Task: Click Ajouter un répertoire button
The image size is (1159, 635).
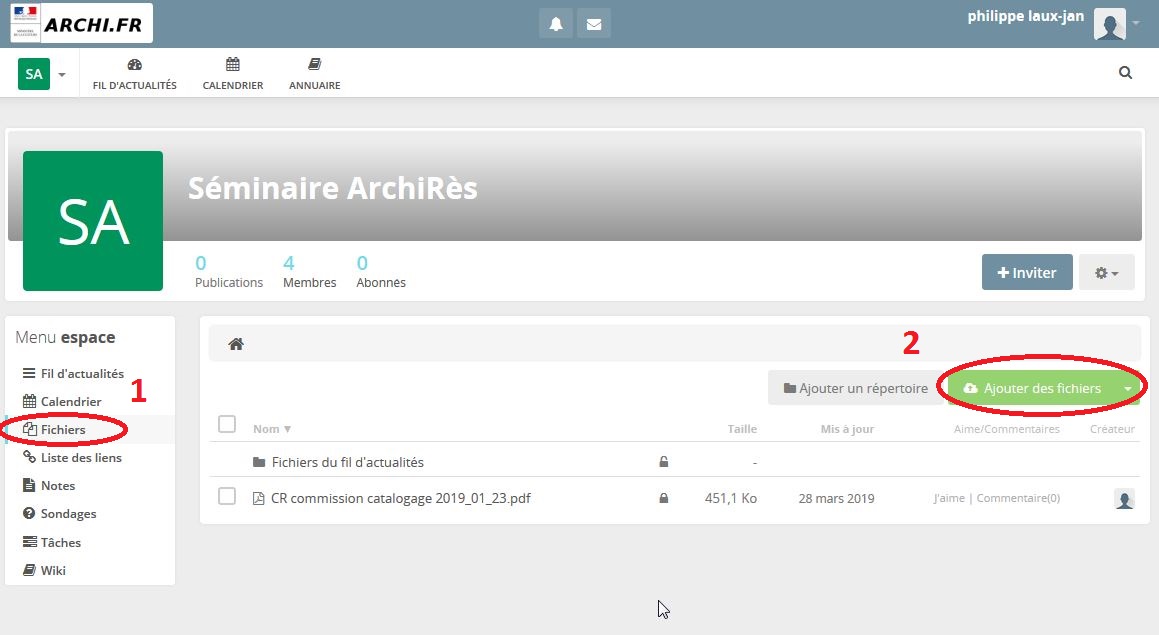Action: pos(855,388)
